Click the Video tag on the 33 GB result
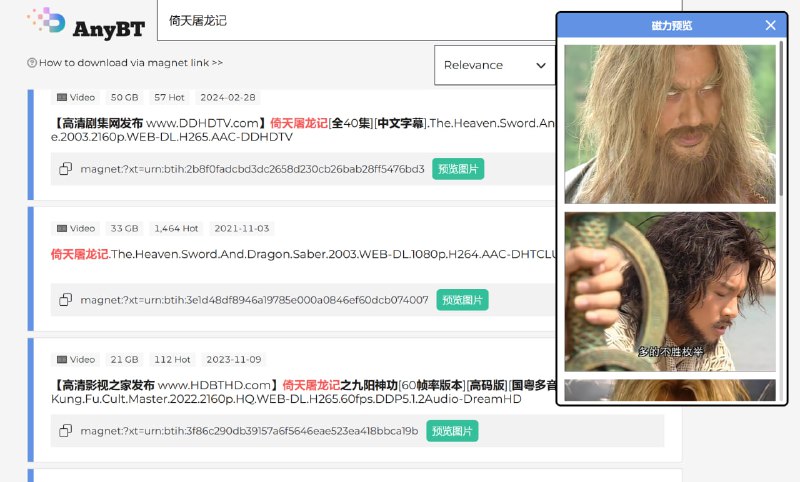The image size is (800, 482). 76,229
